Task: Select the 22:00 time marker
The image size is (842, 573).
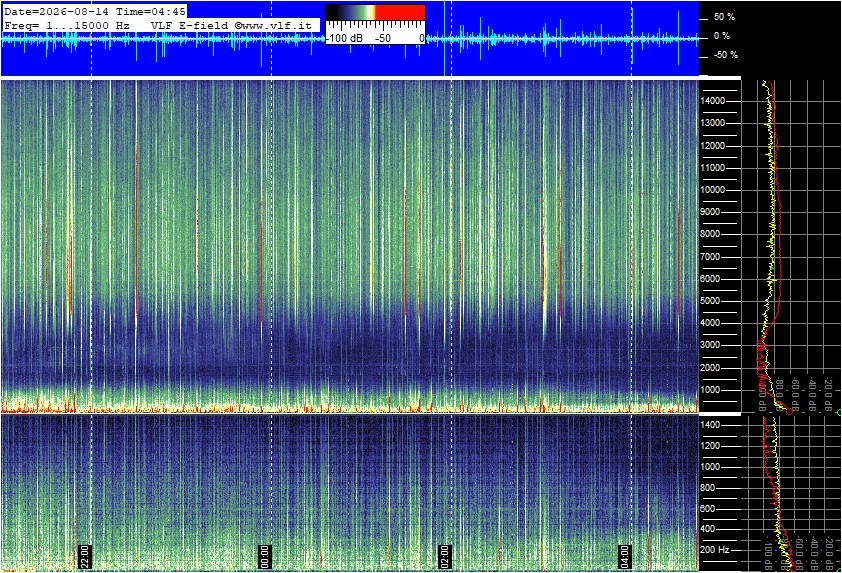Action: pos(85,556)
